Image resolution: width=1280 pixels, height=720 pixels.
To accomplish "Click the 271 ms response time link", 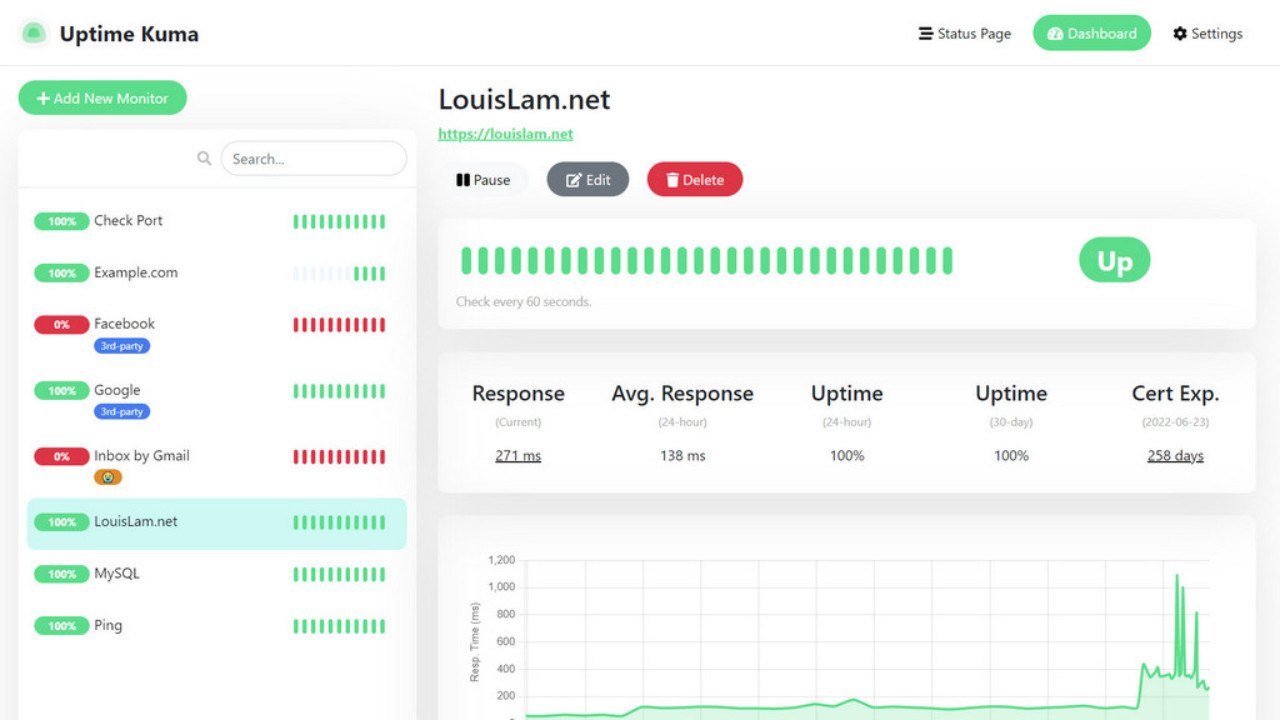I will click(518, 455).
